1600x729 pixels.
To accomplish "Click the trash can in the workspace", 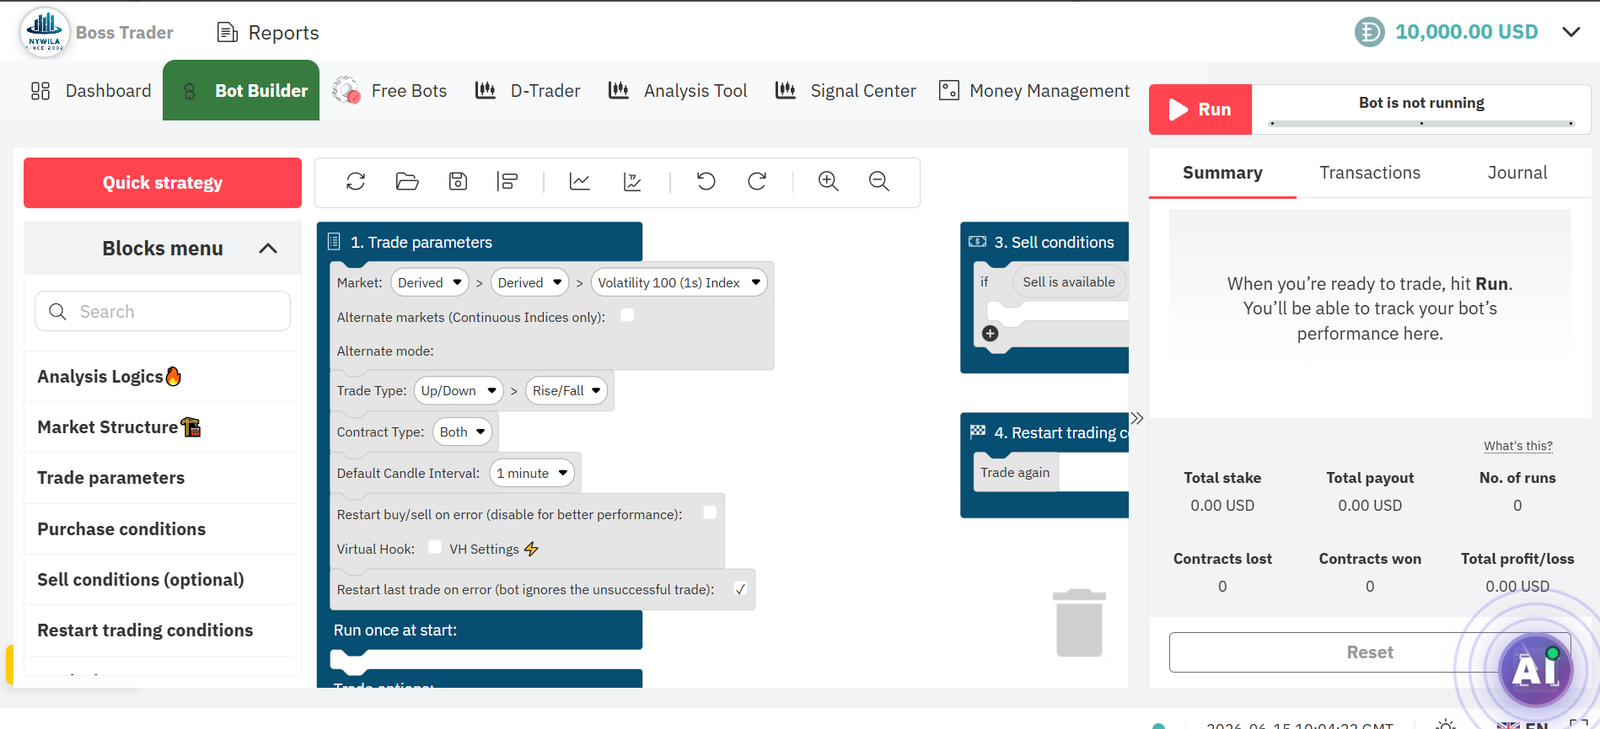I will click(x=1079, y=623).
